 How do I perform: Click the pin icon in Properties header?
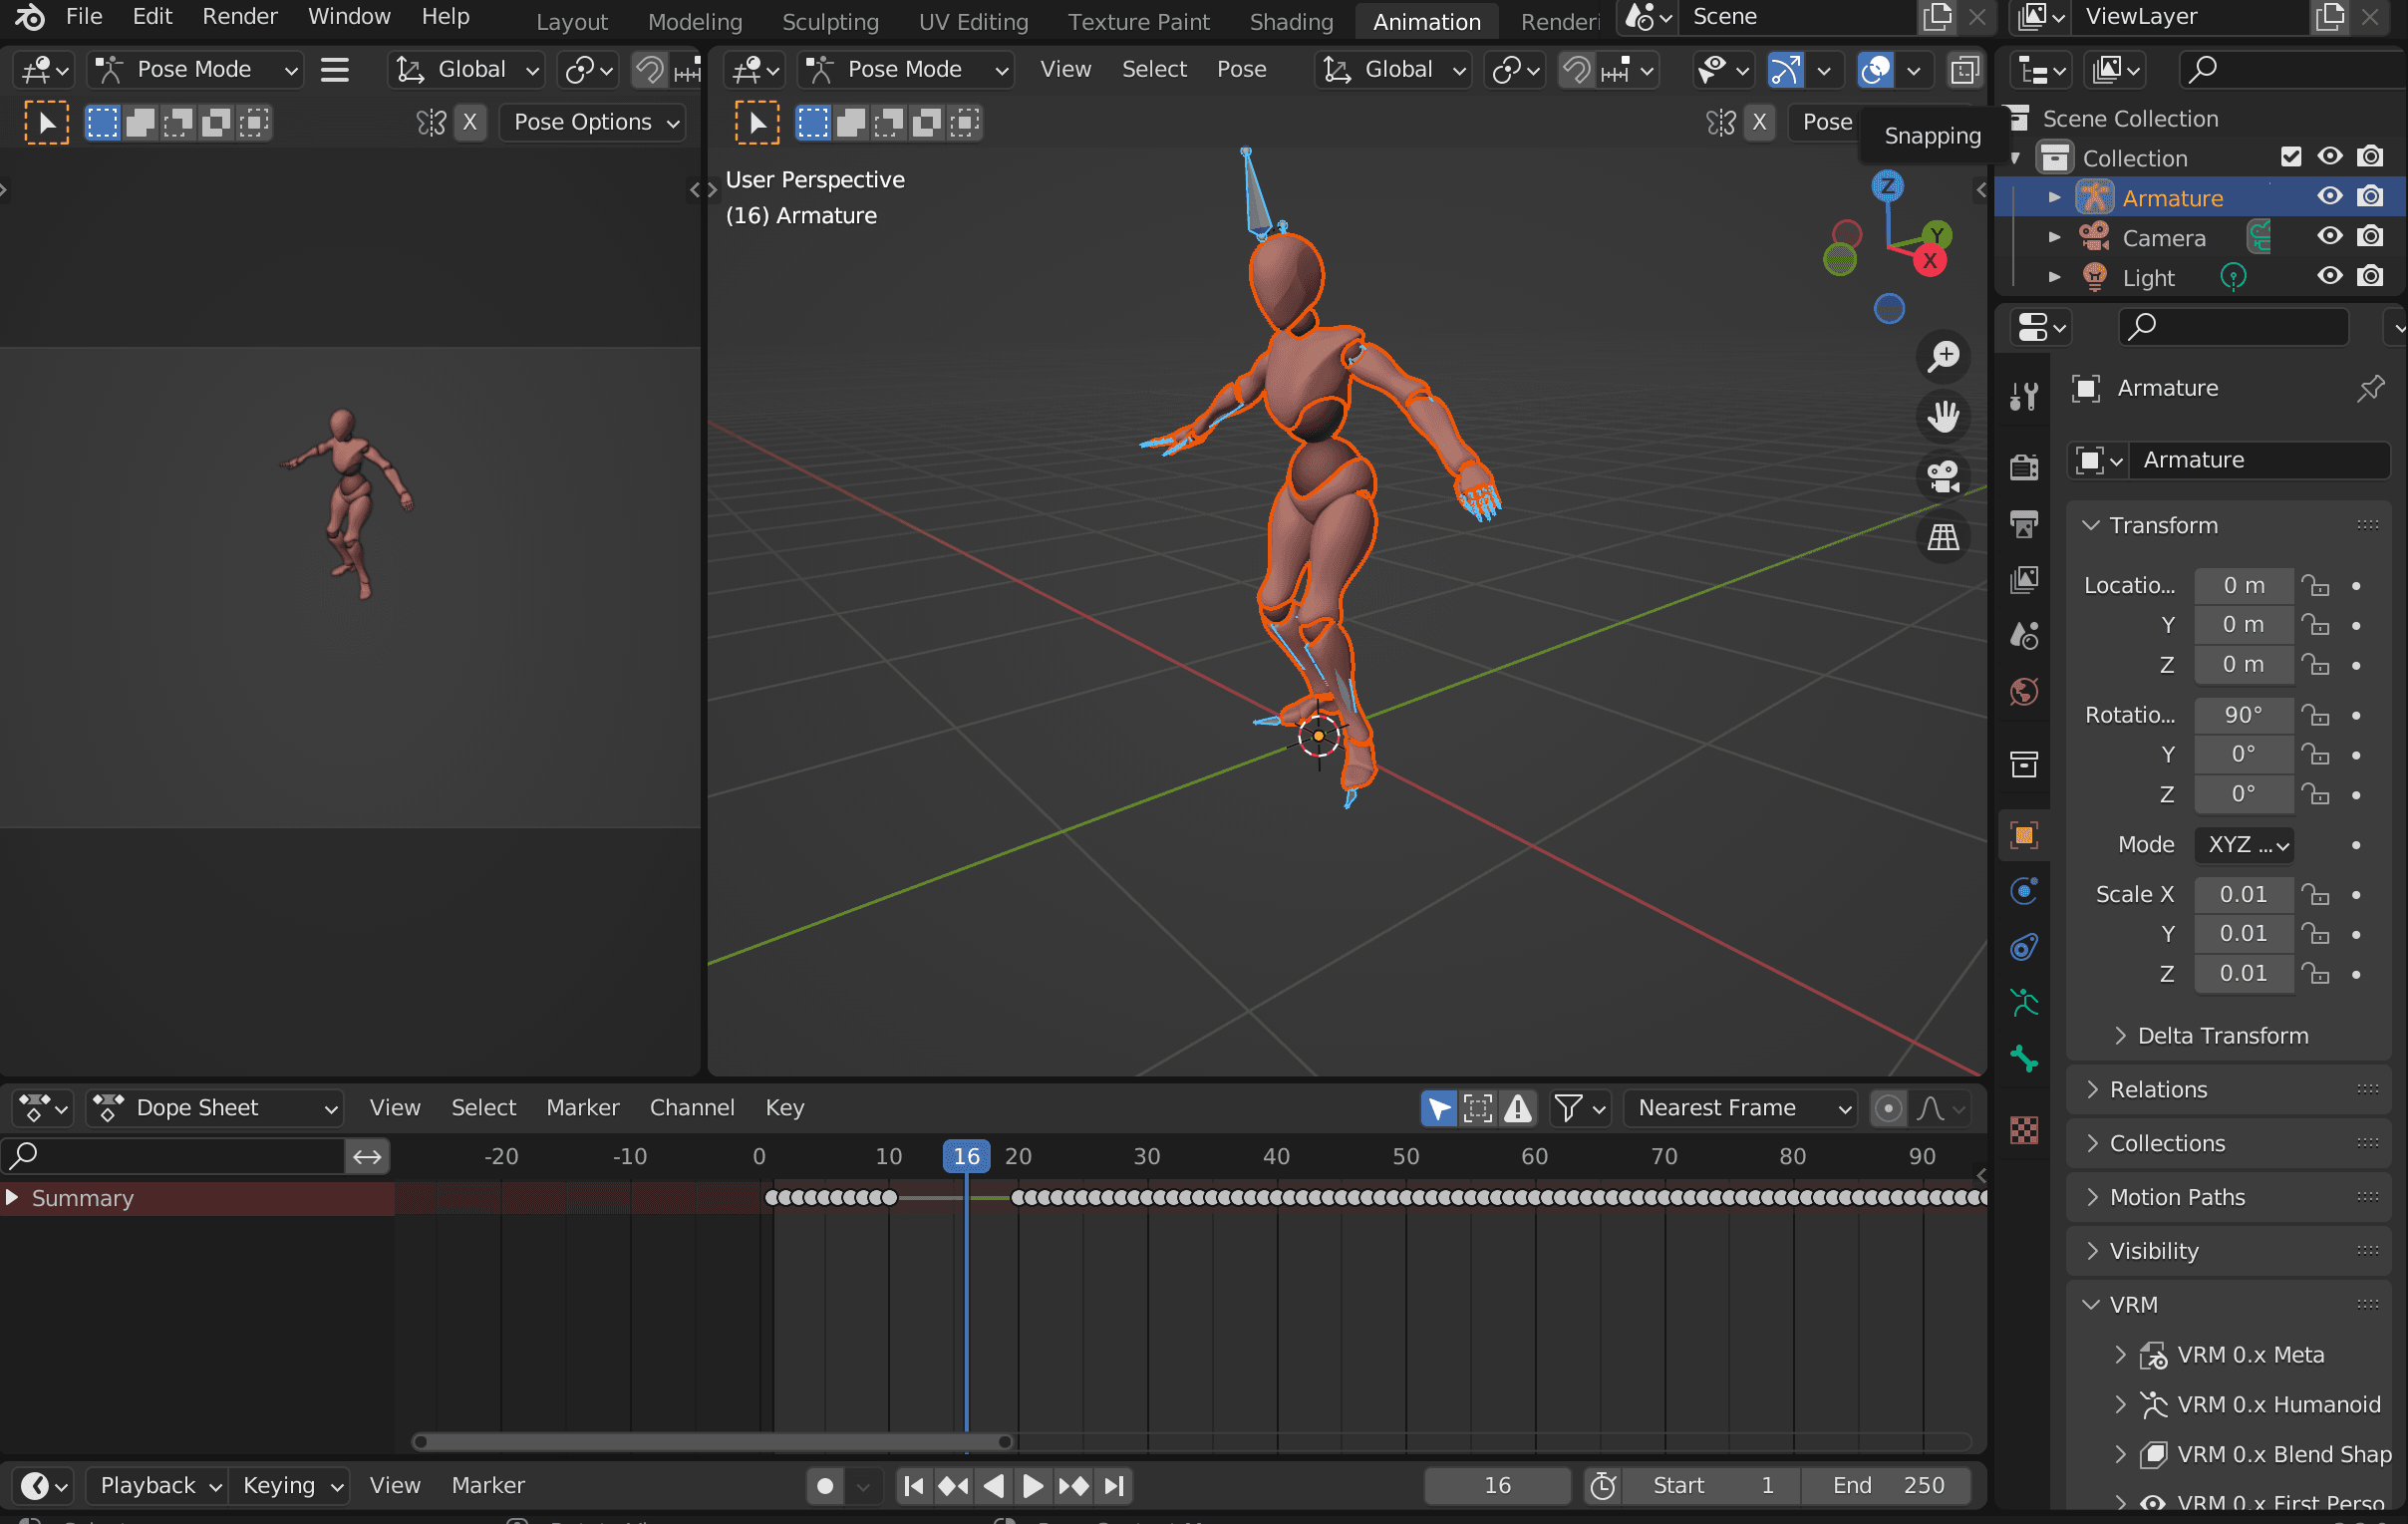(x=2370, y=388)
